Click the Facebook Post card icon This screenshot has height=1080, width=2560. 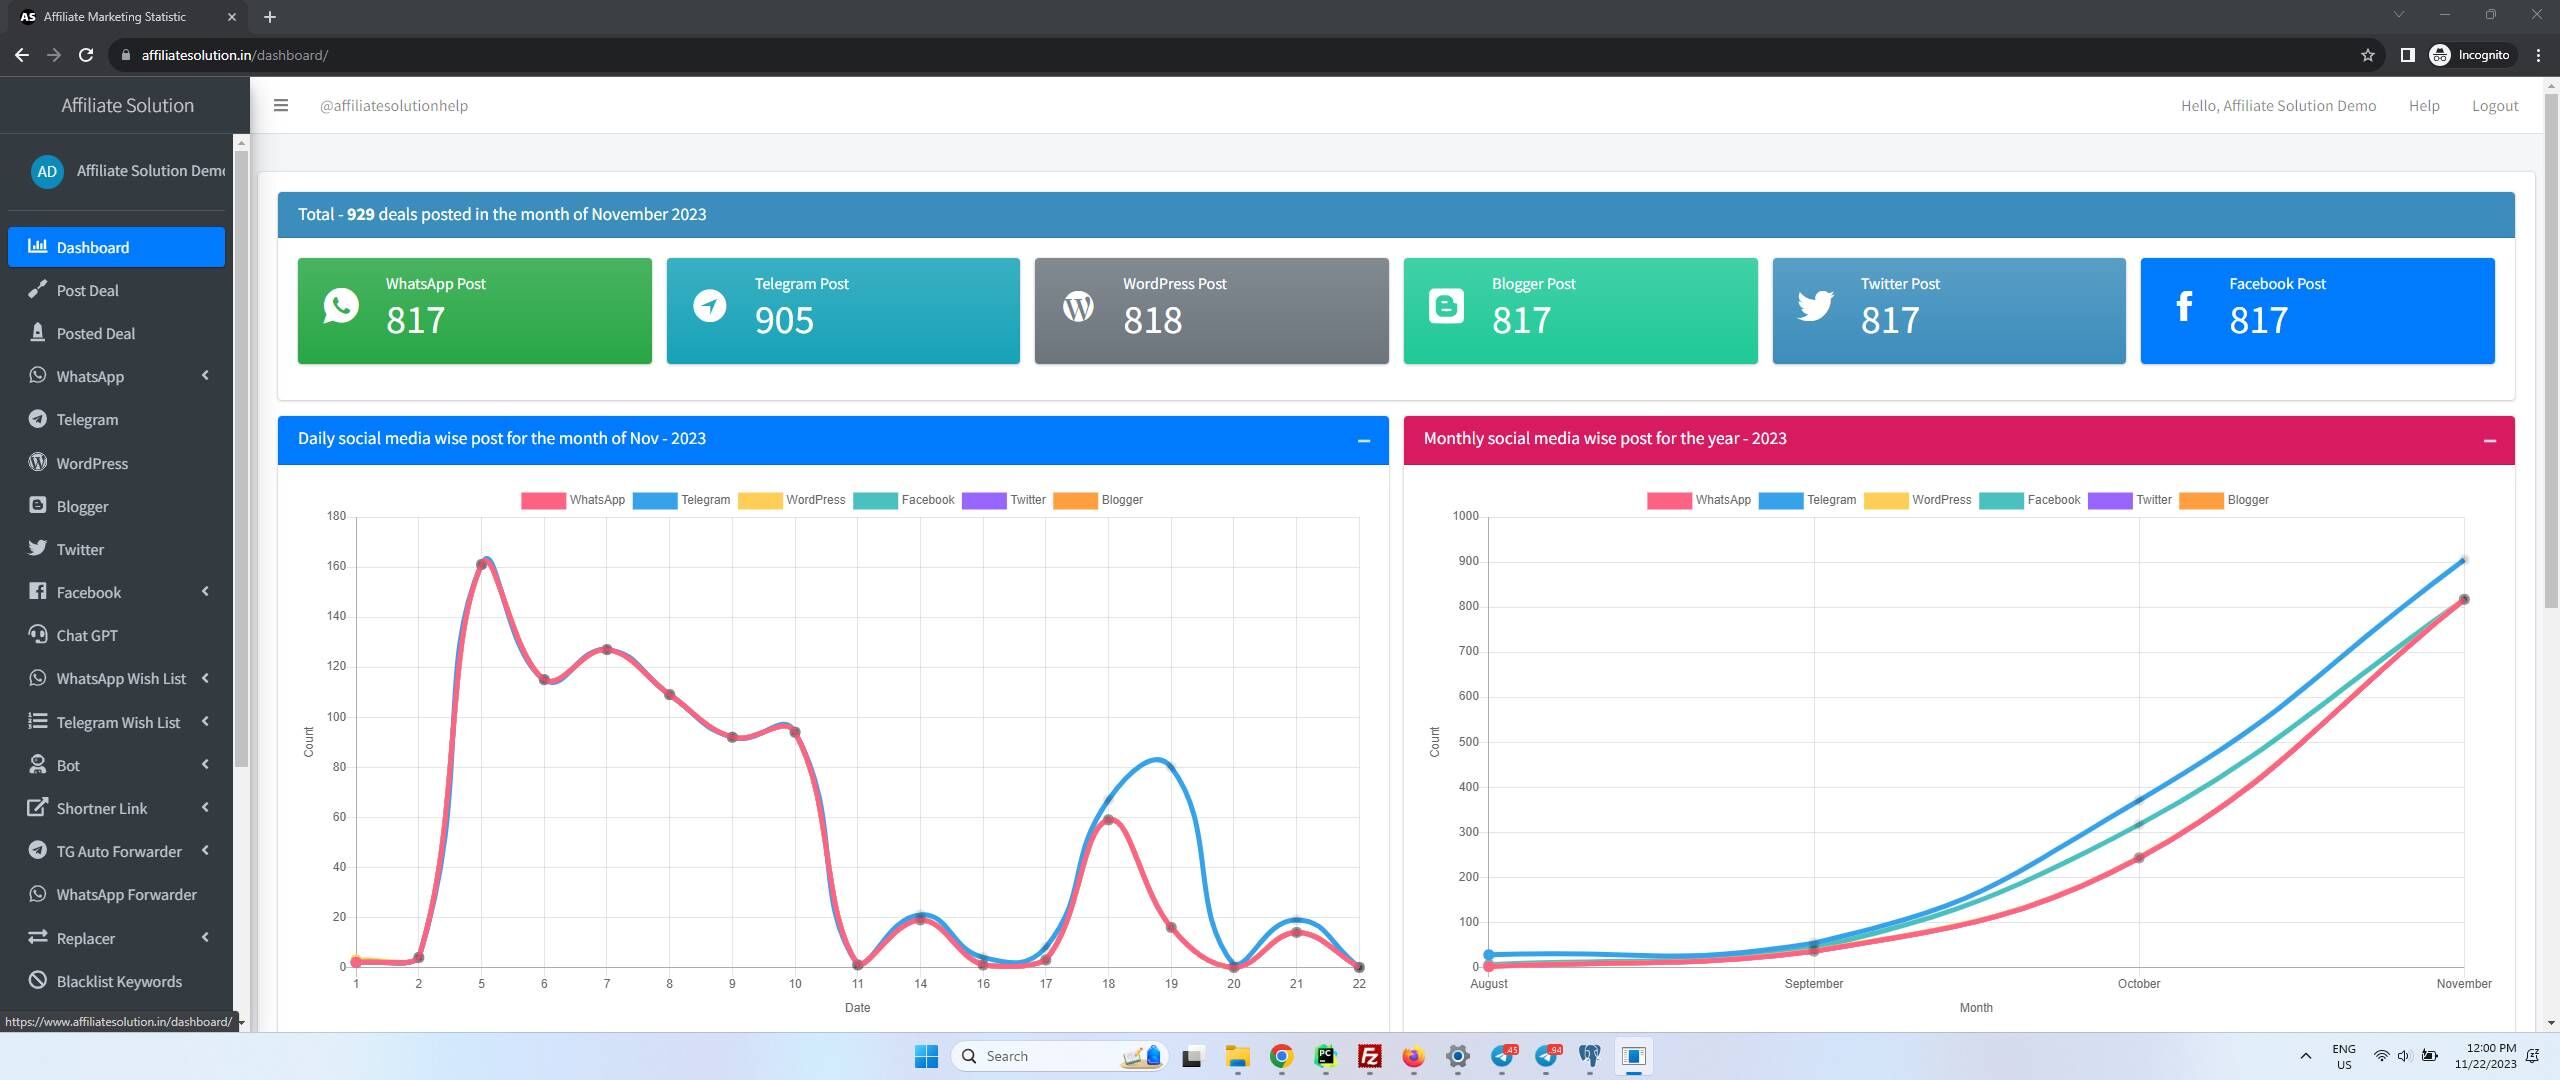[2184, 306]
